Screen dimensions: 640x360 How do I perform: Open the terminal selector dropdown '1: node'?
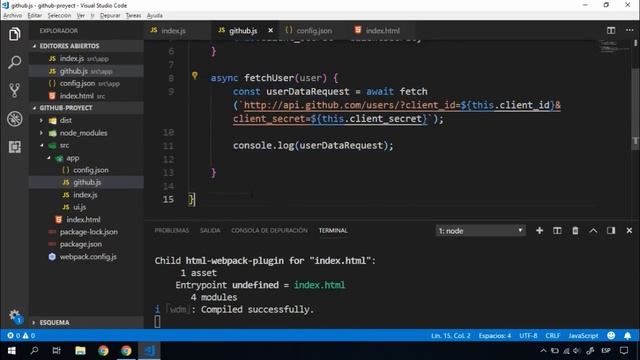tap(480, 231)
